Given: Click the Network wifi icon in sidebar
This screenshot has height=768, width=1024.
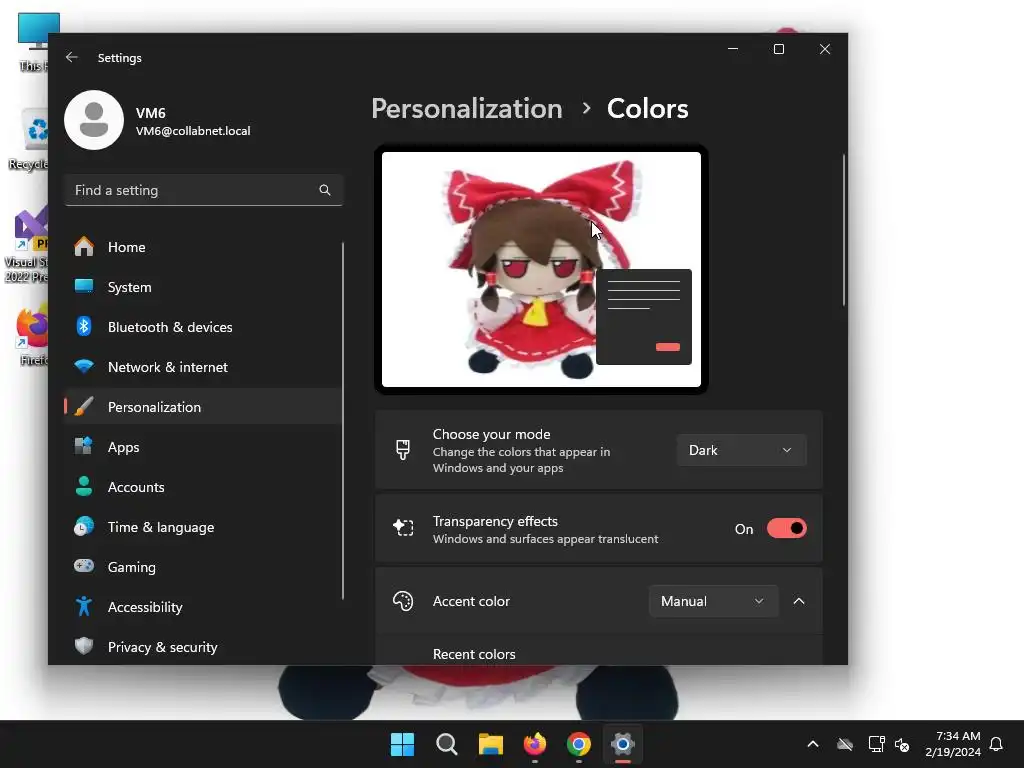Looking at the screenshot, I should (x=84, y=366).
